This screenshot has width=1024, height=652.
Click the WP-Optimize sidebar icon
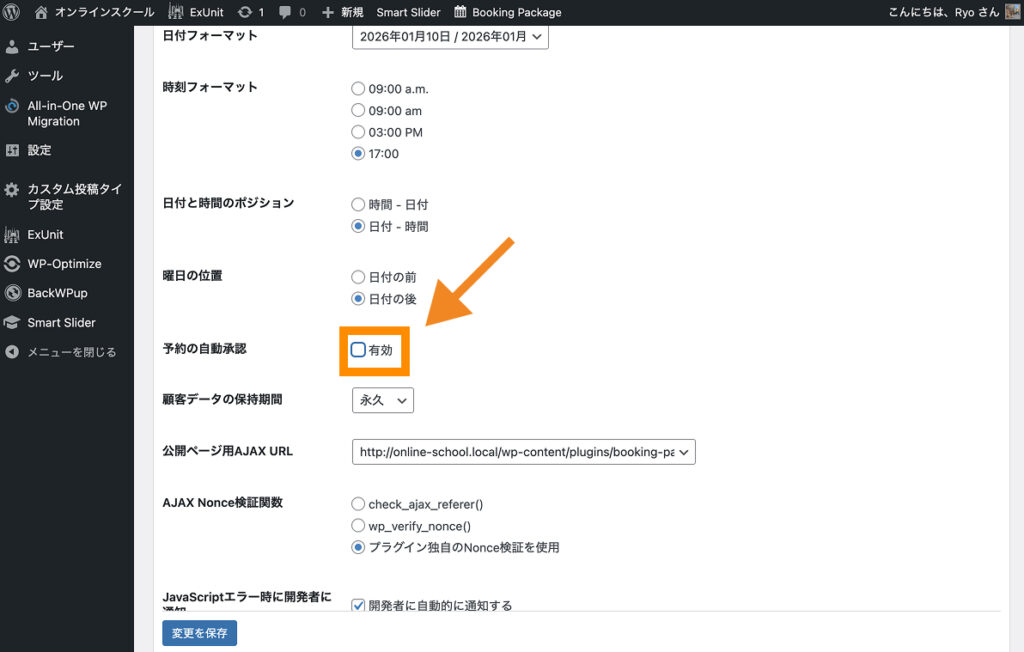[12, 264]
